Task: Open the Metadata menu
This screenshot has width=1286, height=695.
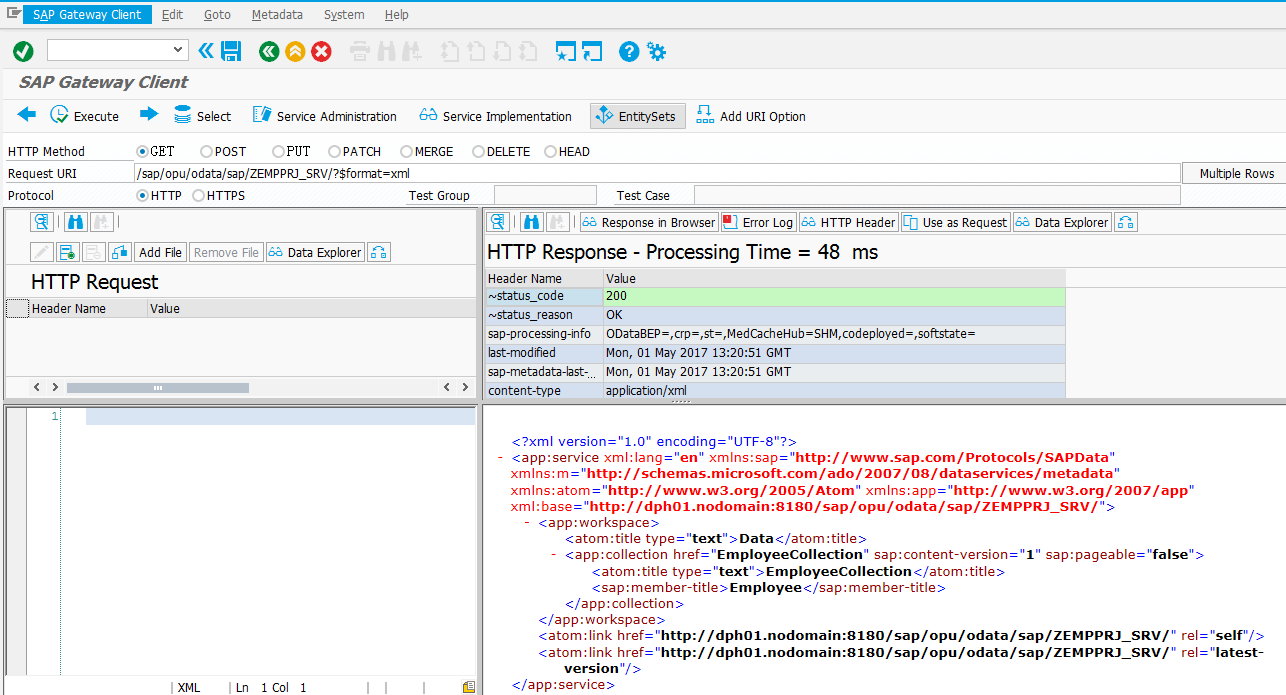Action: tap(277, 15)
